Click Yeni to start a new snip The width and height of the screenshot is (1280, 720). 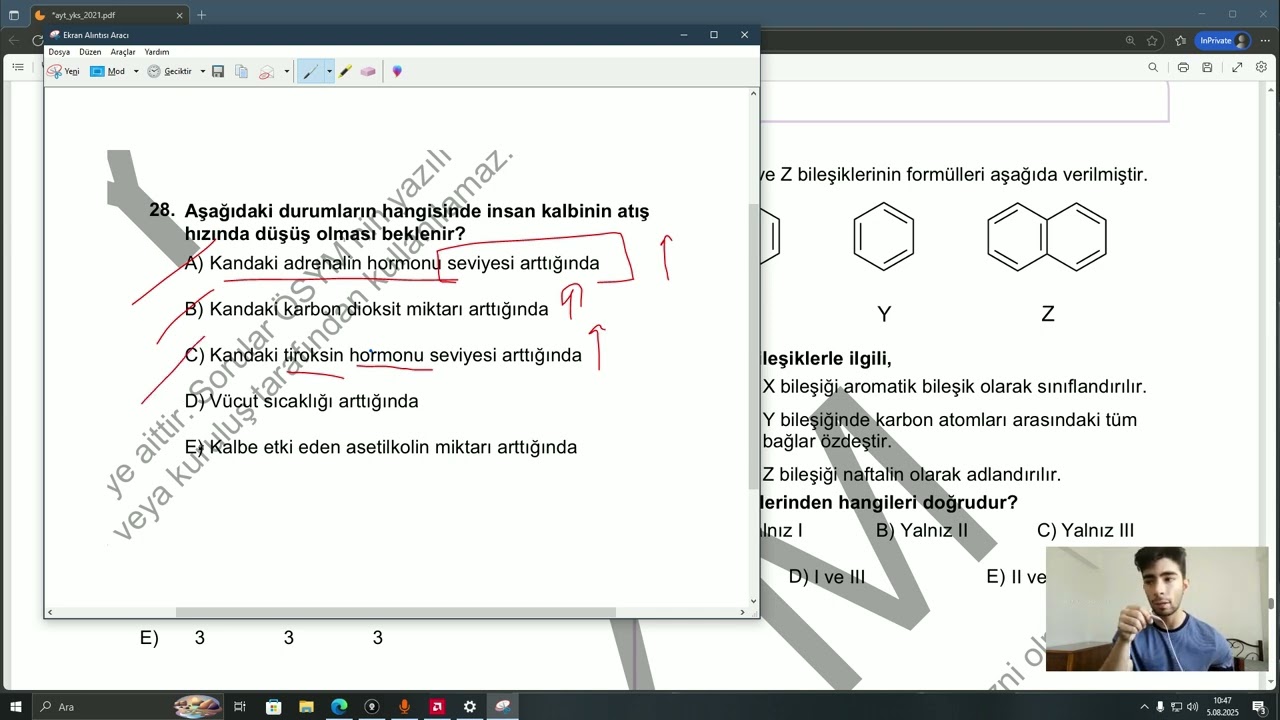coord(63,71)
